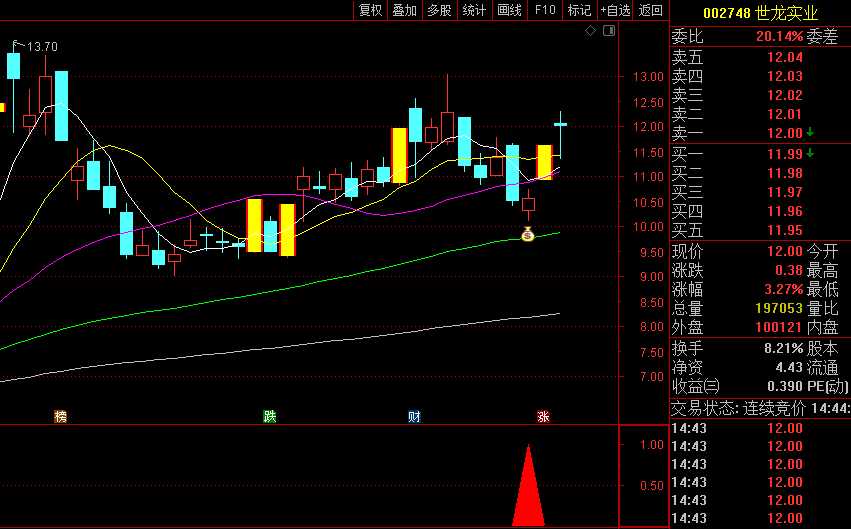Open the 统计 statistics option
Image resolution: width=851 pixels, height=529 pixels.
474,10
